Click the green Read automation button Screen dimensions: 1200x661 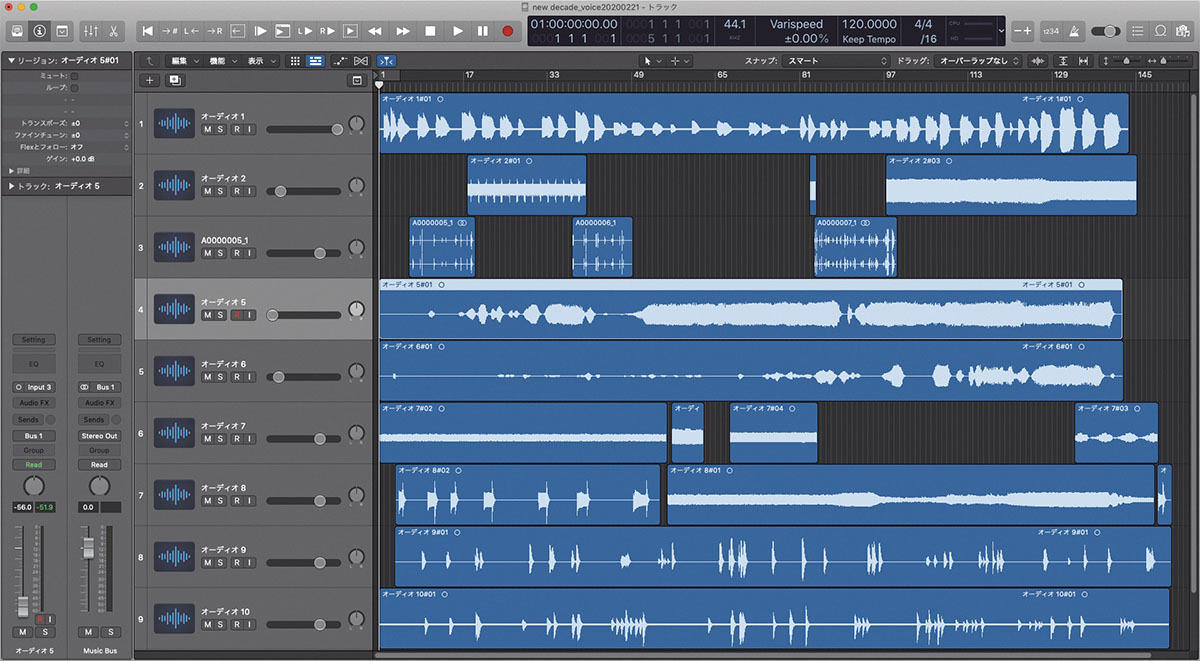[33, 465]
